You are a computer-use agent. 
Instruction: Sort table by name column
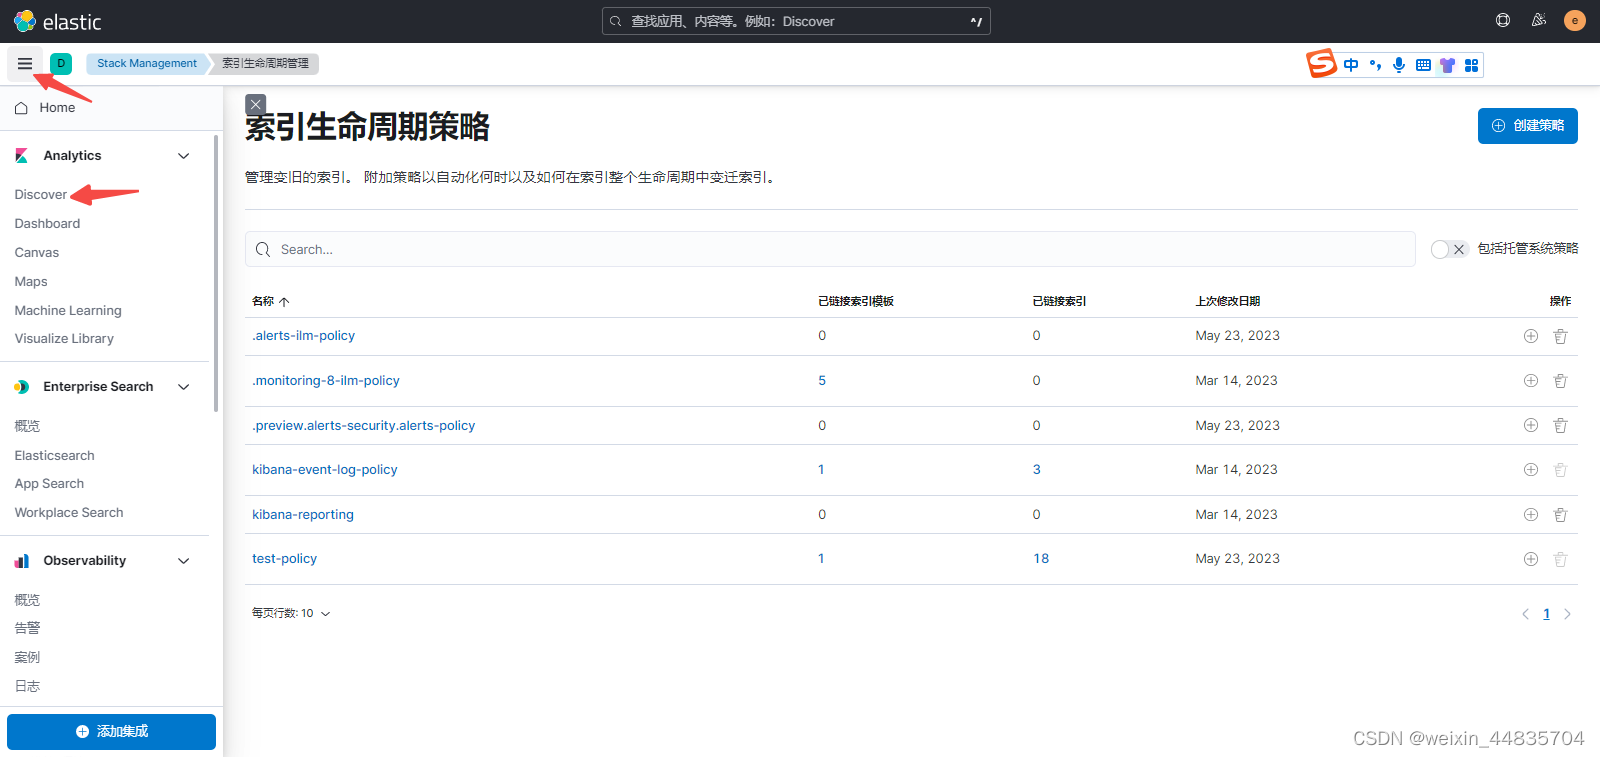pos(270,301)
